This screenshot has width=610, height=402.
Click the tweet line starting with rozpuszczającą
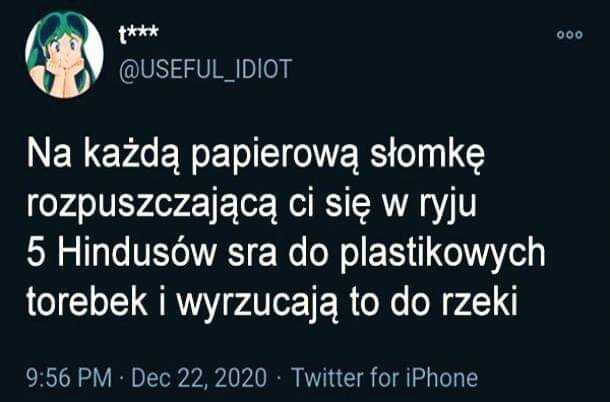tap(252, 204)
